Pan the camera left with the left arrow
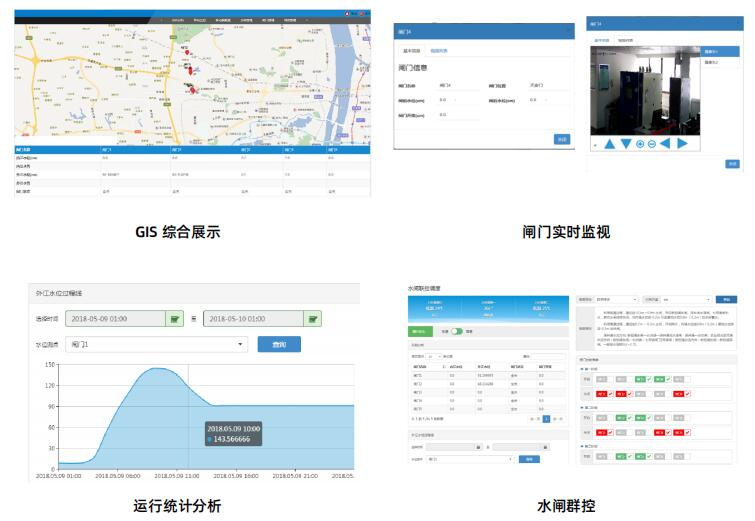 click(x=667, y=144)
